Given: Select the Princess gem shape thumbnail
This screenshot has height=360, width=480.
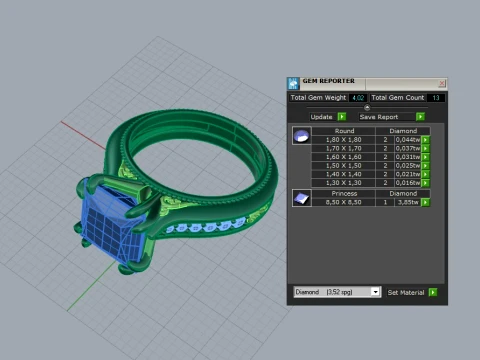Looking at the screenshot, I should click(302, 198).
